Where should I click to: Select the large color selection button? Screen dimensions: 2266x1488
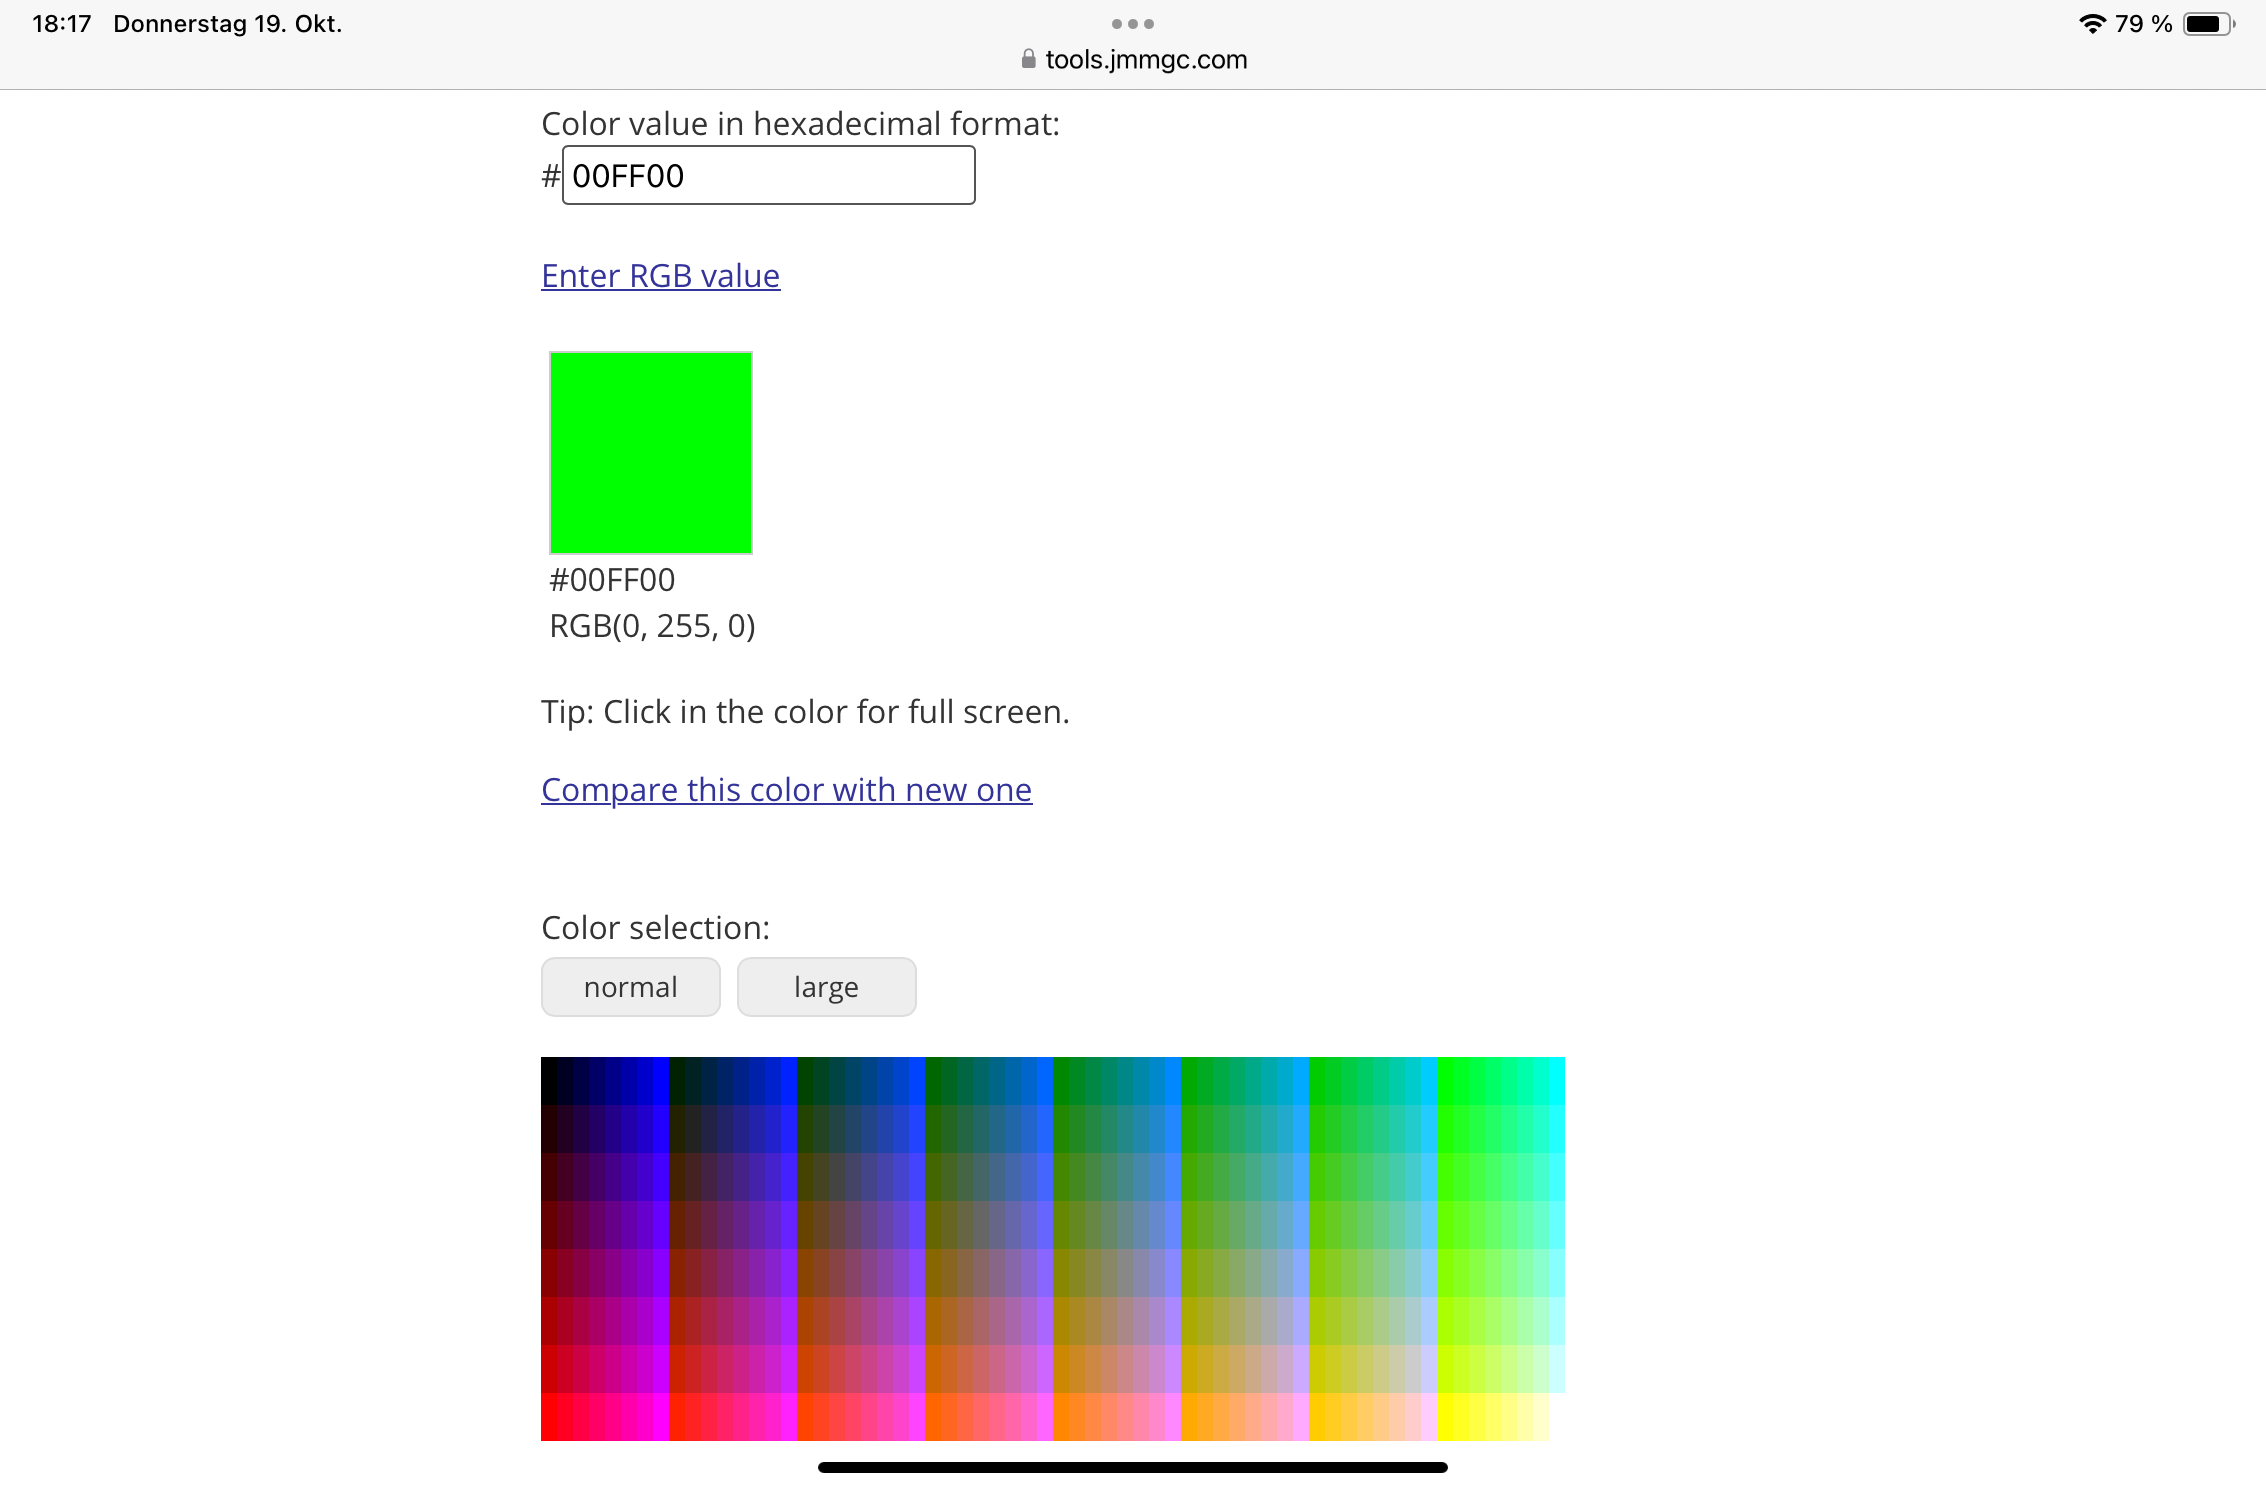pyautogui.click(x=826, y=987)
